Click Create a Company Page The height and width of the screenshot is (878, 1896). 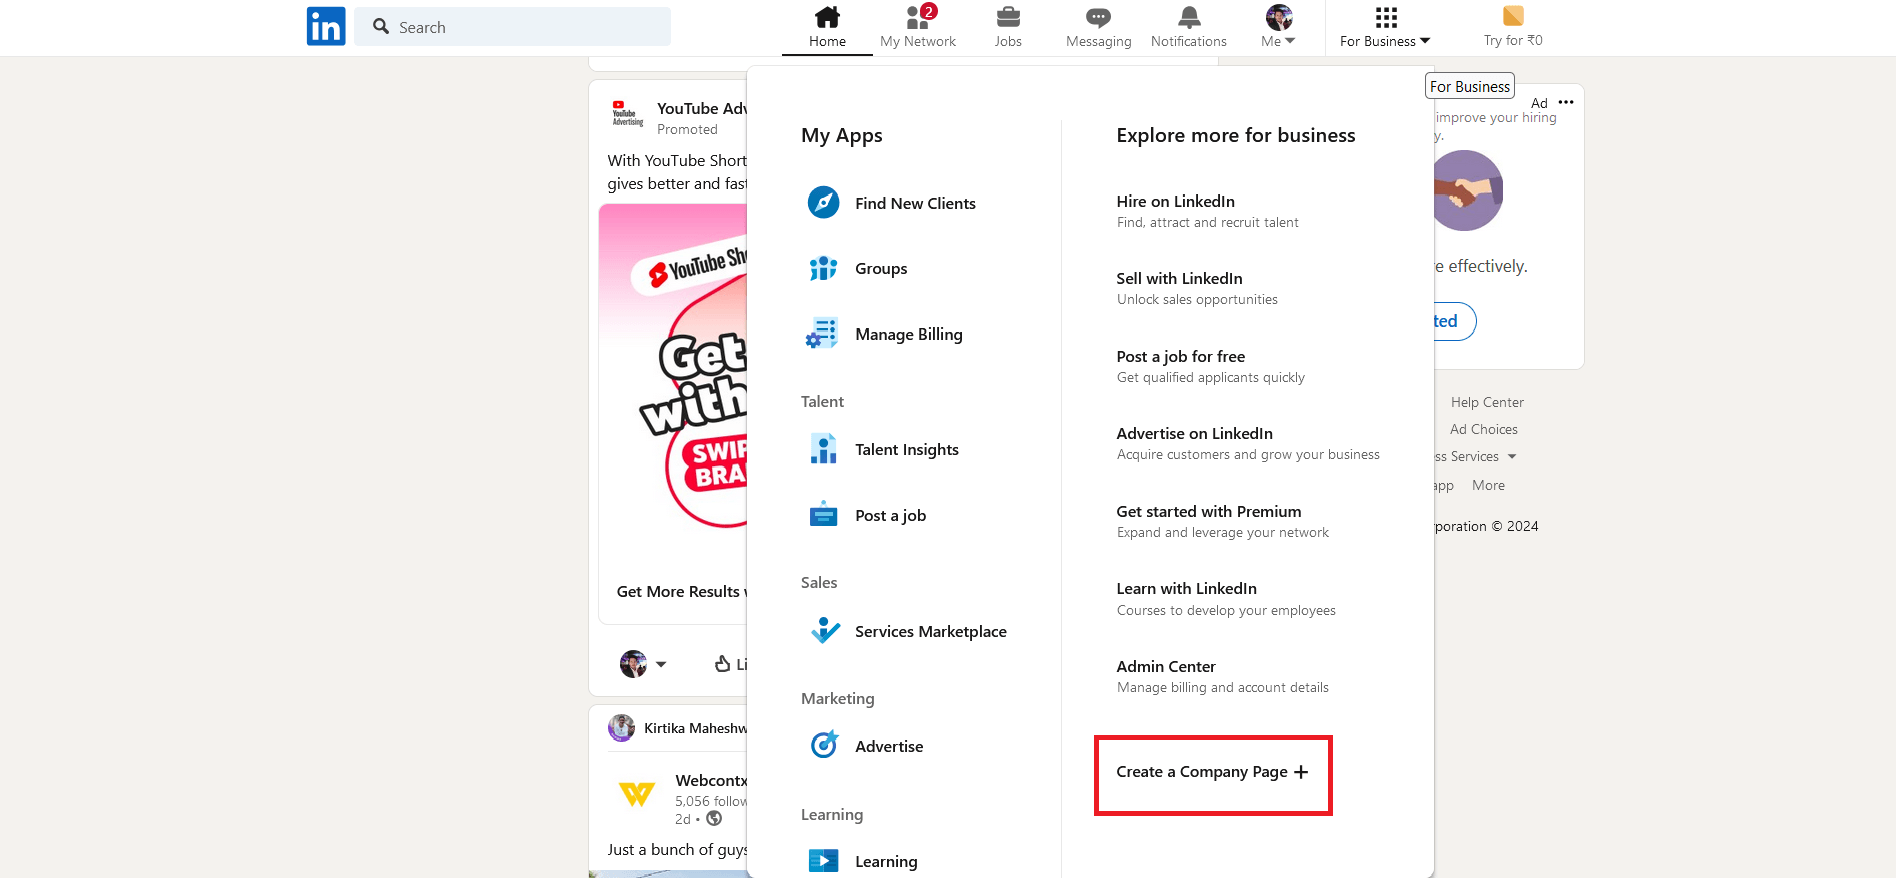point(1212,772)
